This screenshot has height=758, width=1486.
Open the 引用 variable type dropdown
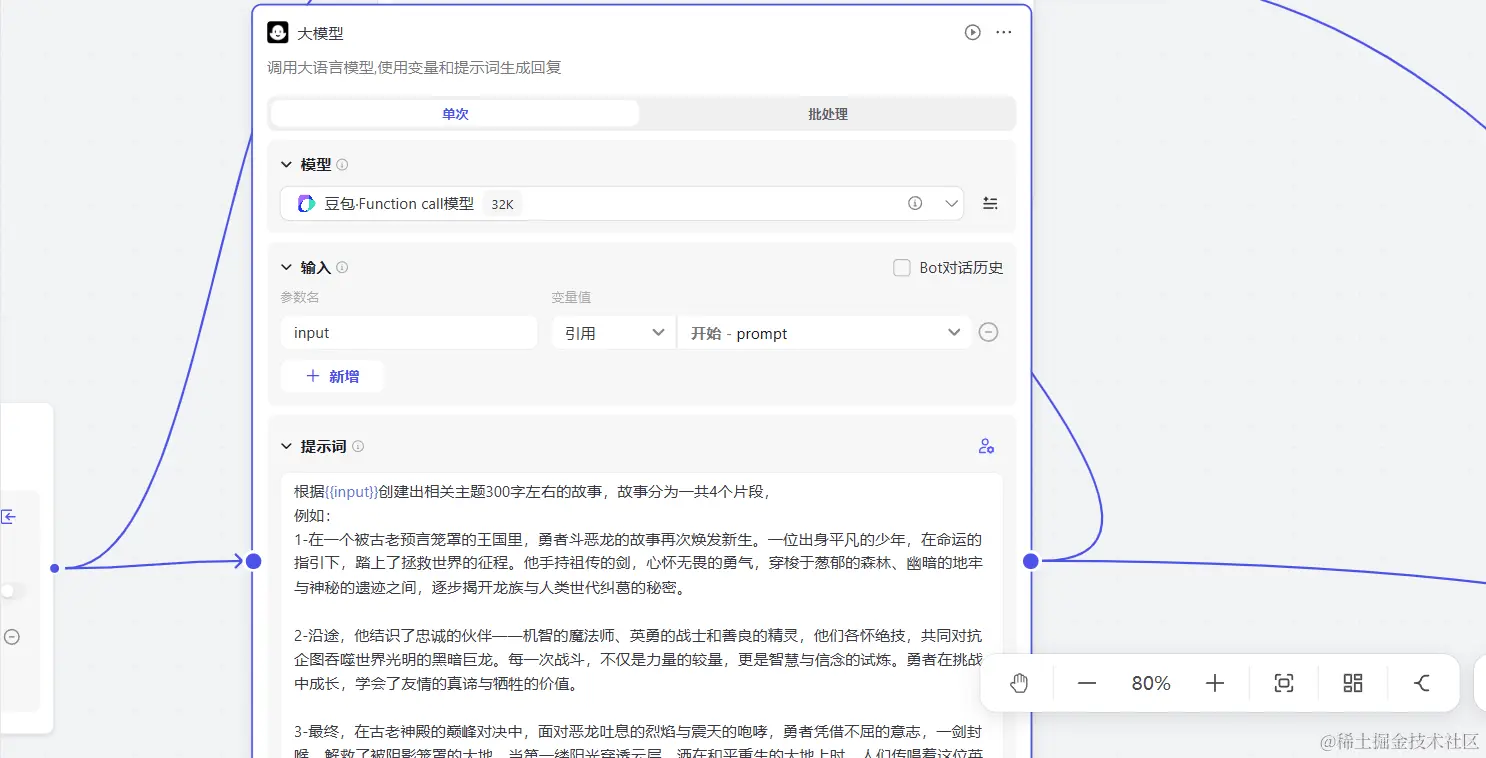click(614, 333)
